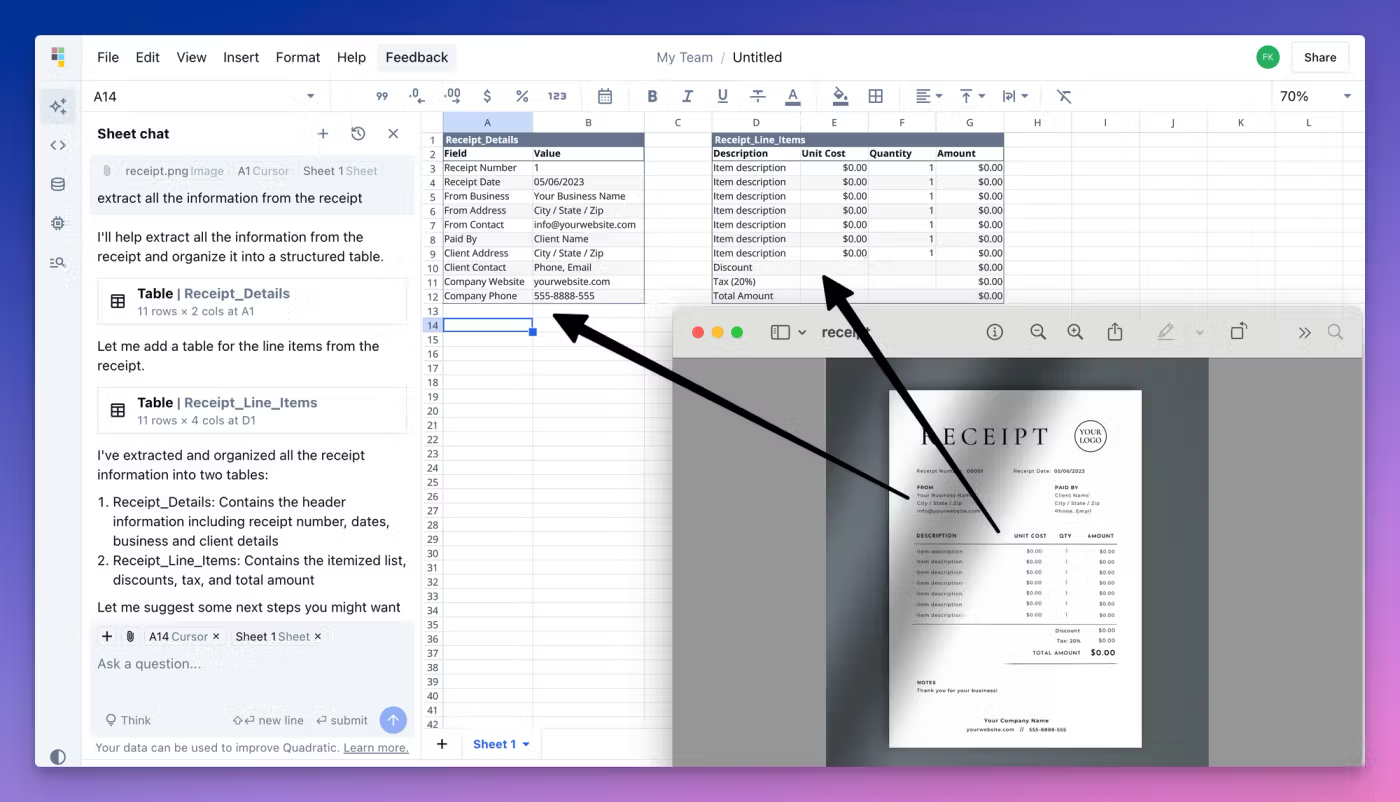Clear formatting using the toolbar icon
The height and width of the screenshot is (802, 1400).
1064,96
